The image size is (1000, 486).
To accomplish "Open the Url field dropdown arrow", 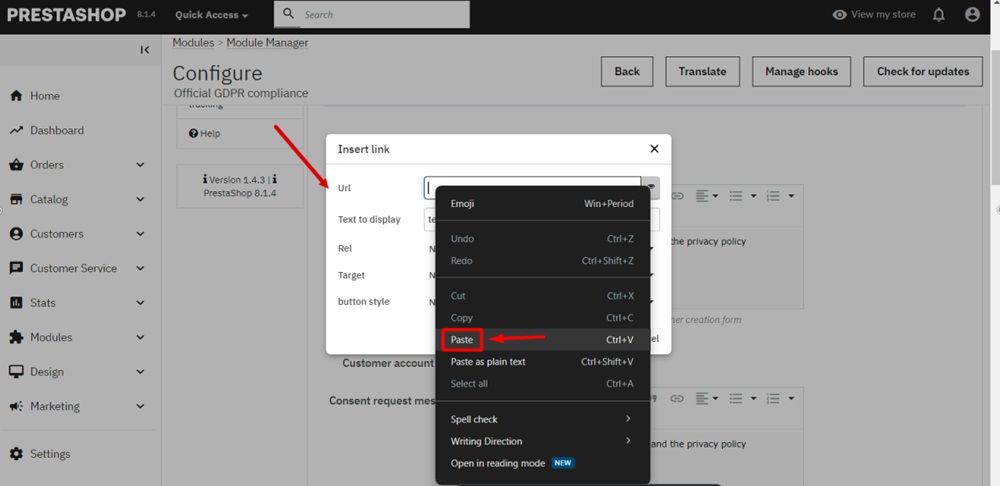I will (x=651, y=188).
